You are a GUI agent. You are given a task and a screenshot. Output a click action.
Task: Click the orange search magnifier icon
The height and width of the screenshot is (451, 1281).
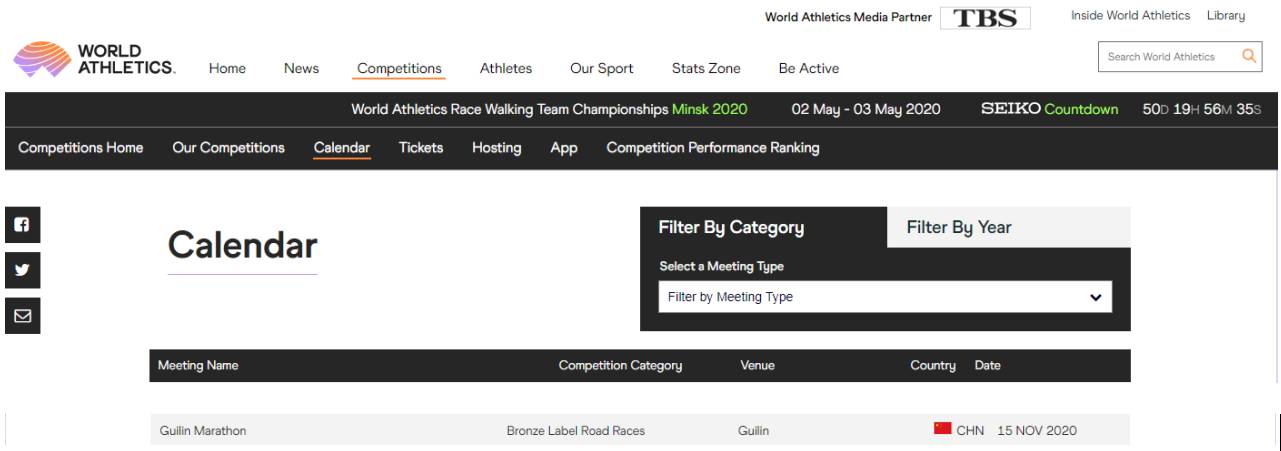(x=1248, y=56)
